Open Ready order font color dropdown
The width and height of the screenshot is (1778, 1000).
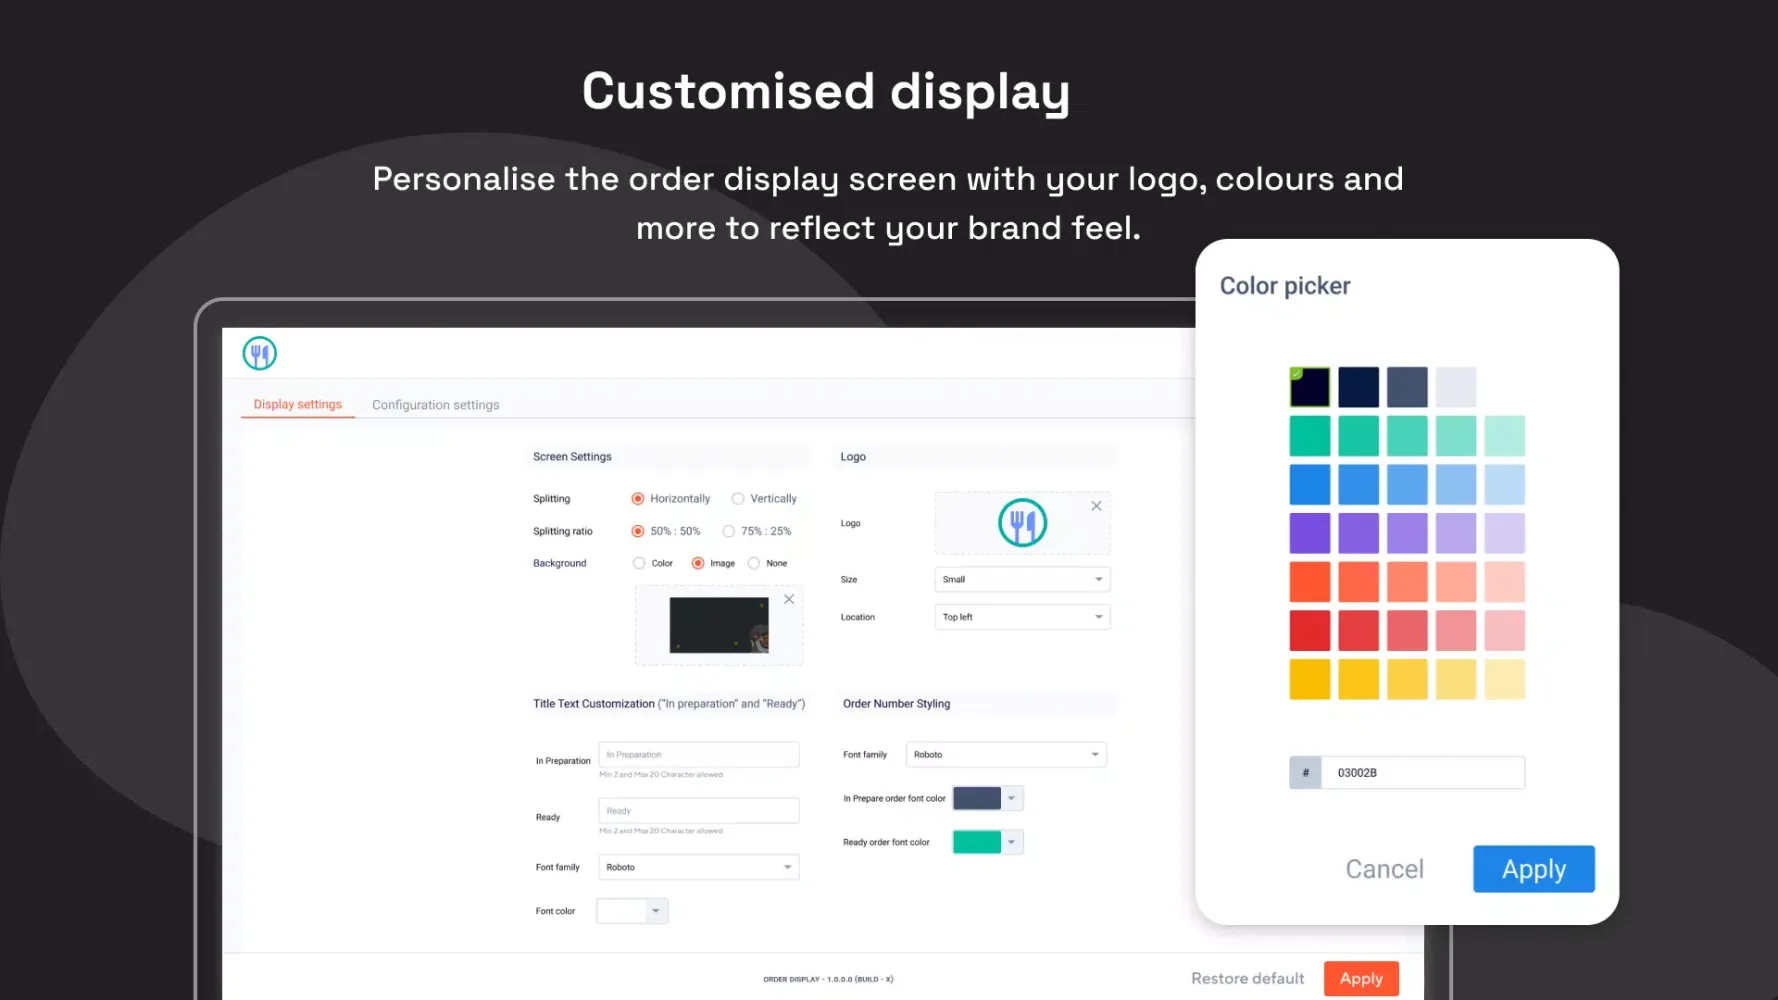(x=1012, y=842)
